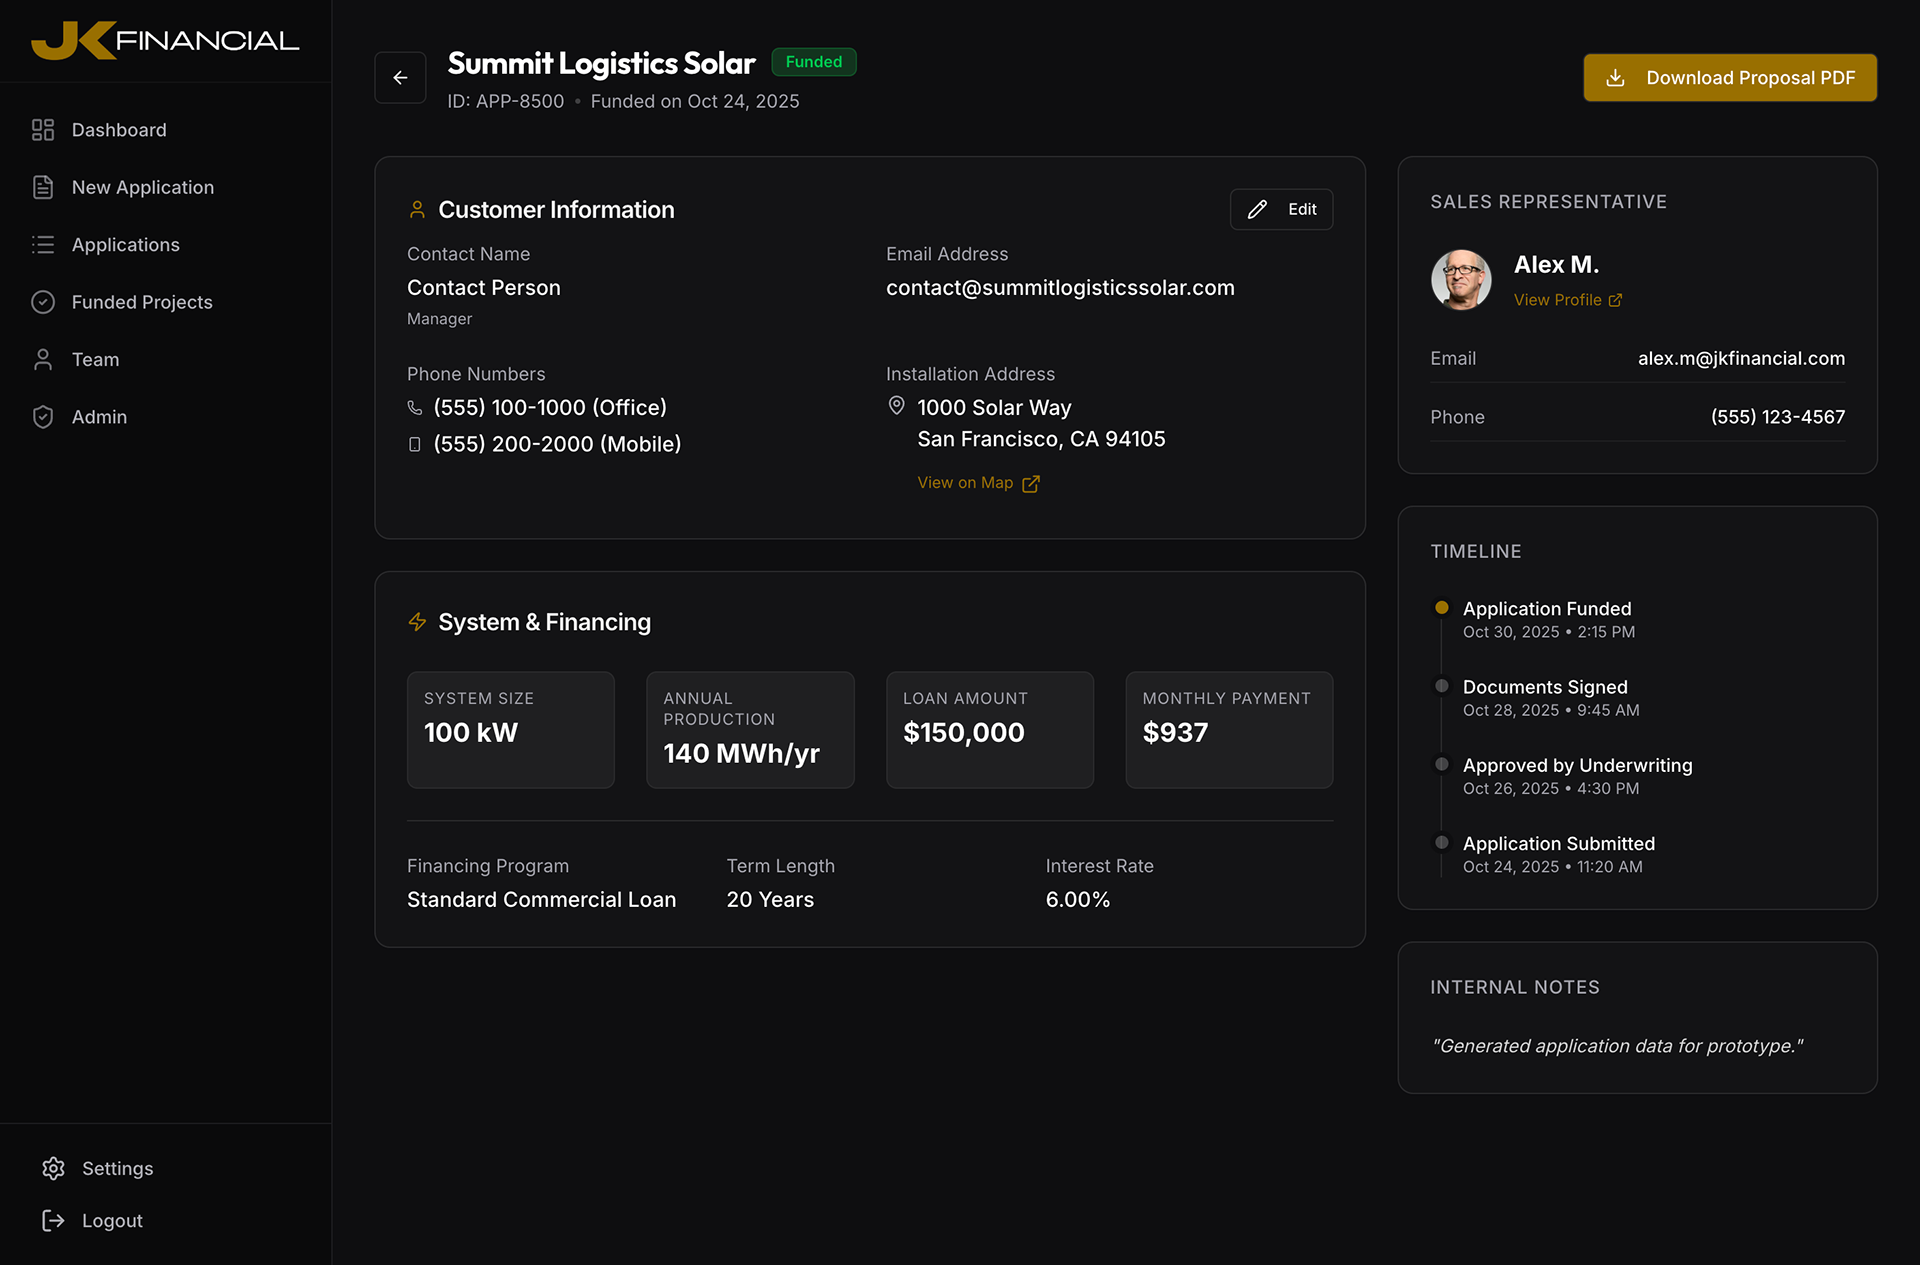The image size is (1920, 1265).
Task: Go to Funded Projects page
Action: (142, 302)
